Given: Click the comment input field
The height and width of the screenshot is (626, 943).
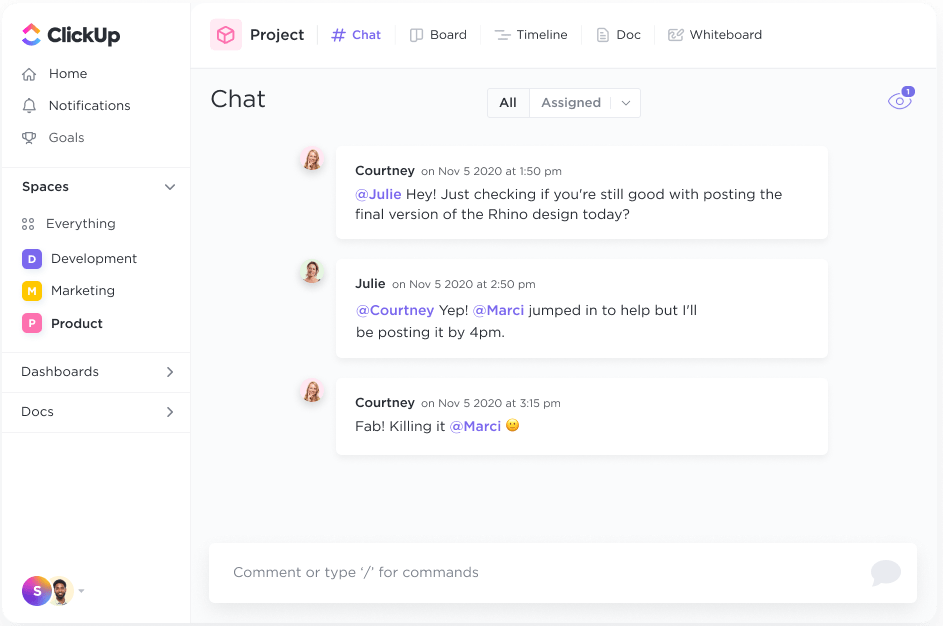Looking at the screenshot, I should coord(540,573).
